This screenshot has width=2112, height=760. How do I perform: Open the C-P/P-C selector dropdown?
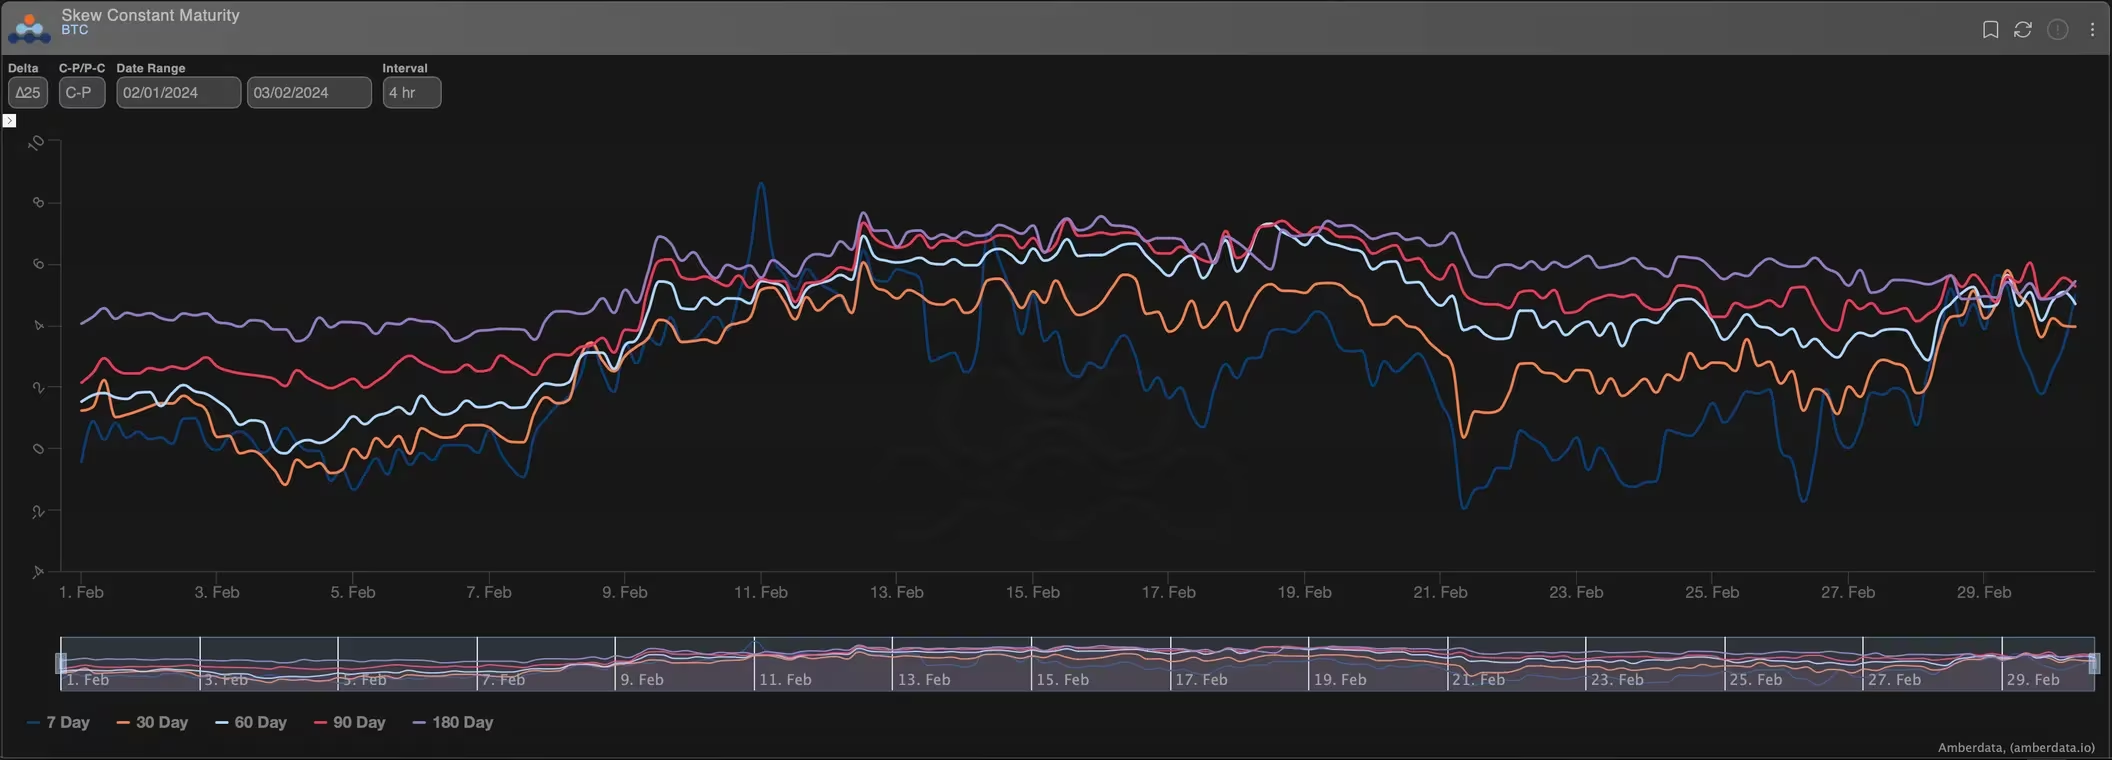[81, 93]
